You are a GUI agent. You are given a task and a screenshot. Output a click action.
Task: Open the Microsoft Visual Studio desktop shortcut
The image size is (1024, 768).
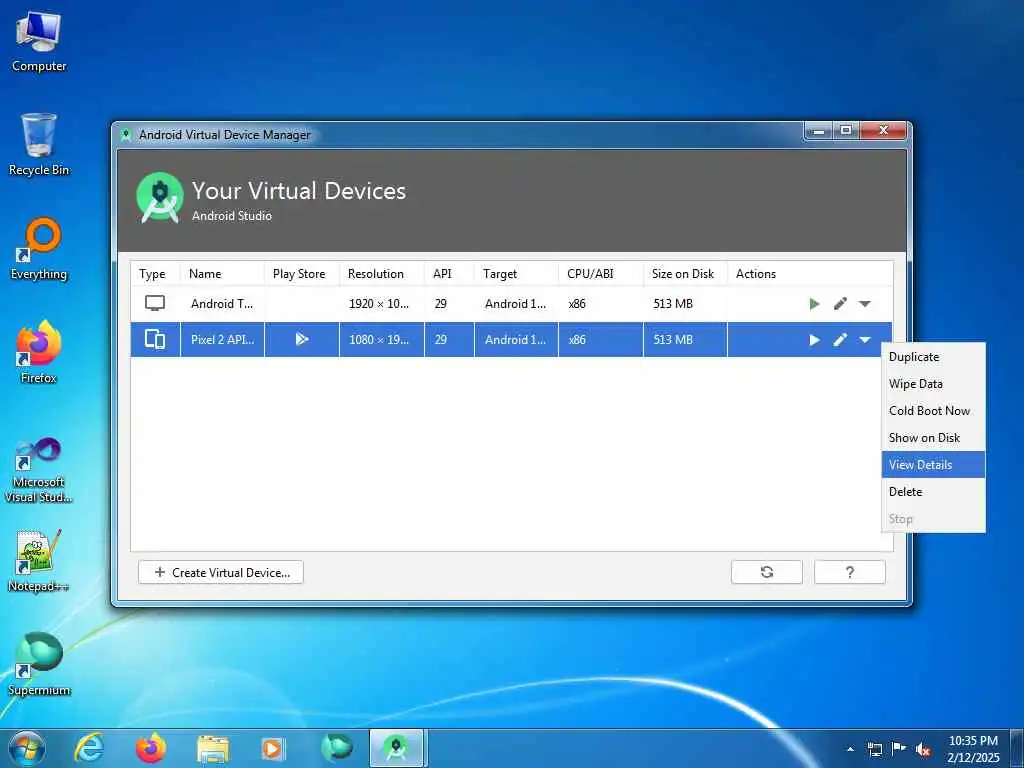(x=39, y=470)
